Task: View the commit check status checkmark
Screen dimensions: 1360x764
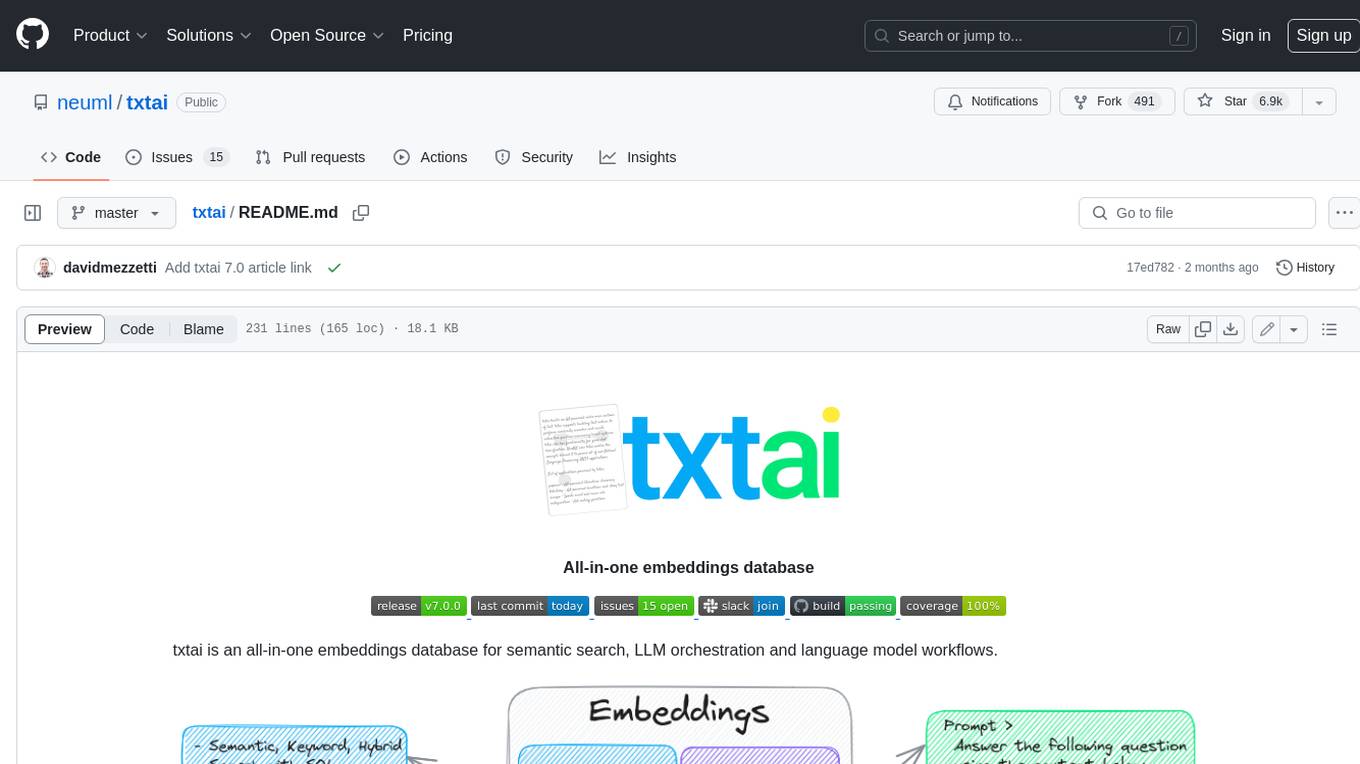Action: 334,268
